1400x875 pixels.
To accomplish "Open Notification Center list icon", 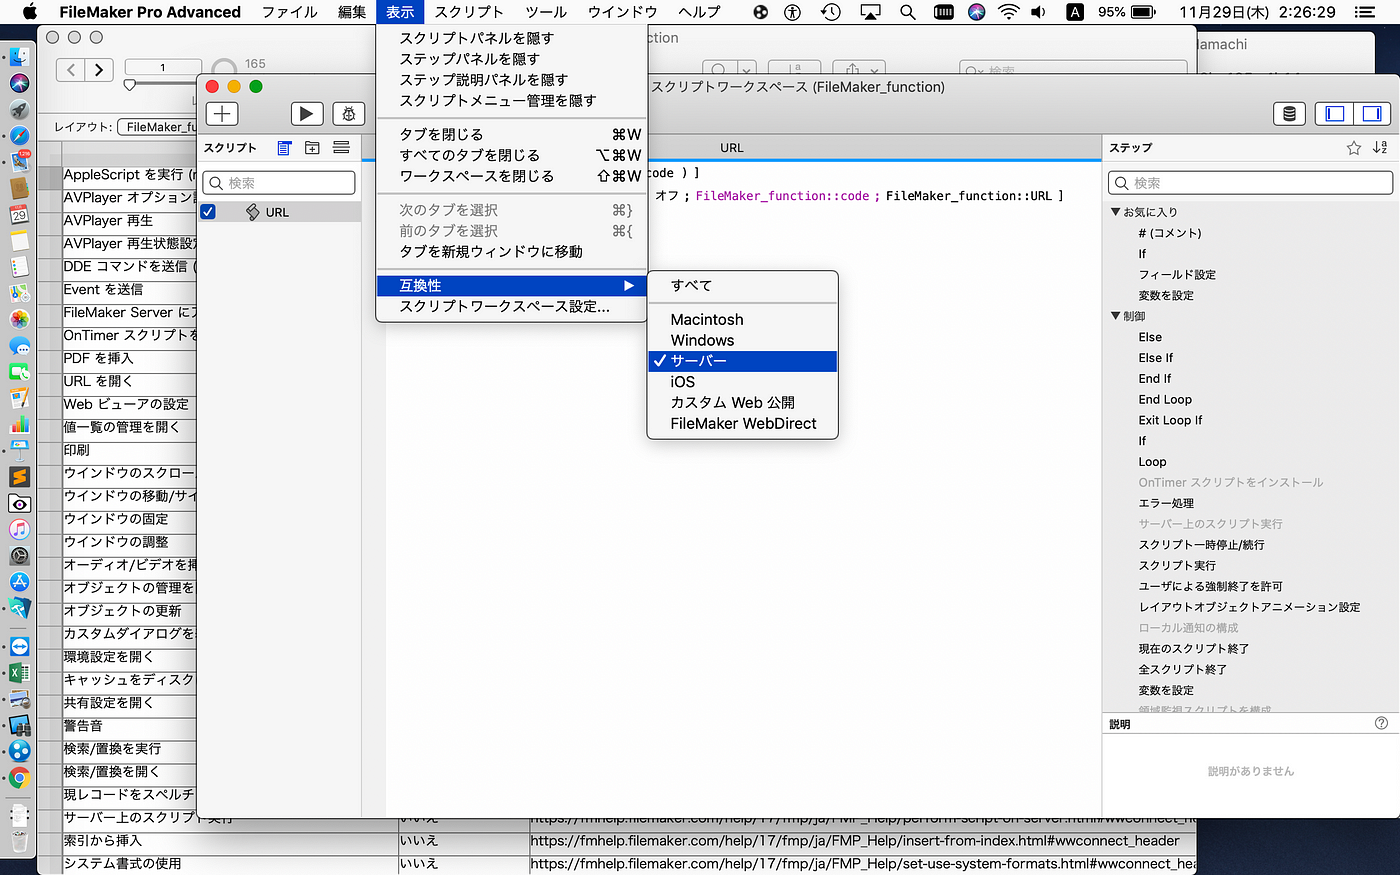I will click(x=1364, y=12).
